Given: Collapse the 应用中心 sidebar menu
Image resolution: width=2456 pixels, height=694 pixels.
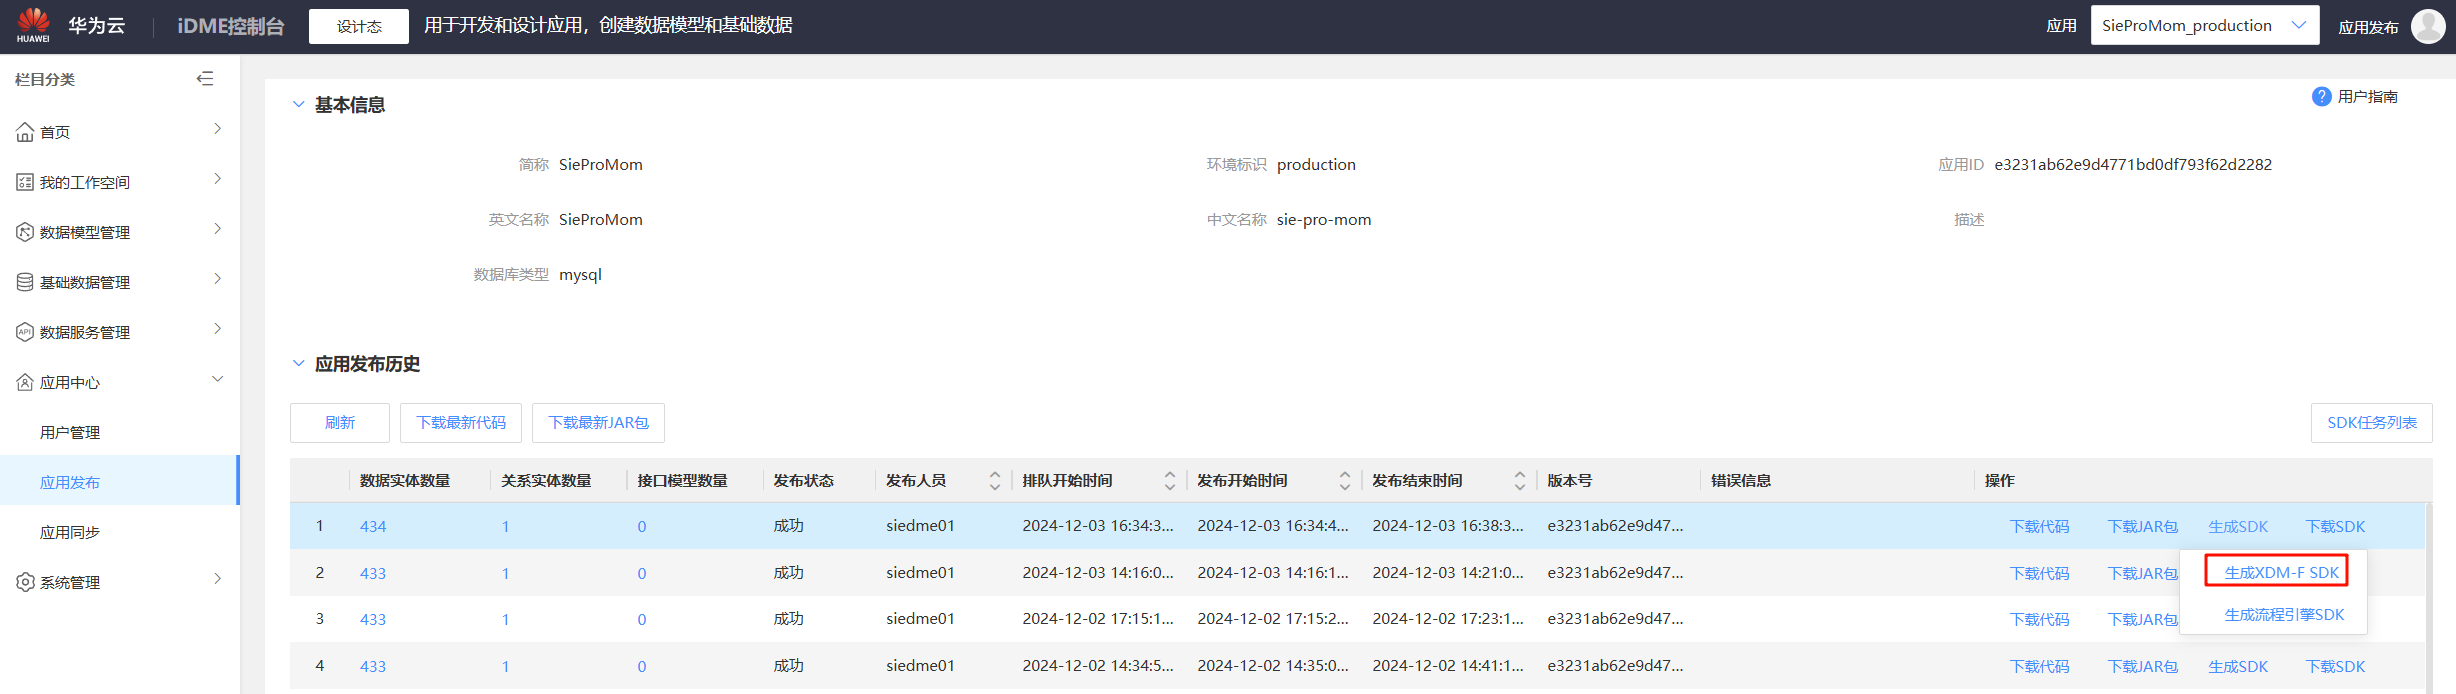Looking at the screenshot, I should 217,379.
